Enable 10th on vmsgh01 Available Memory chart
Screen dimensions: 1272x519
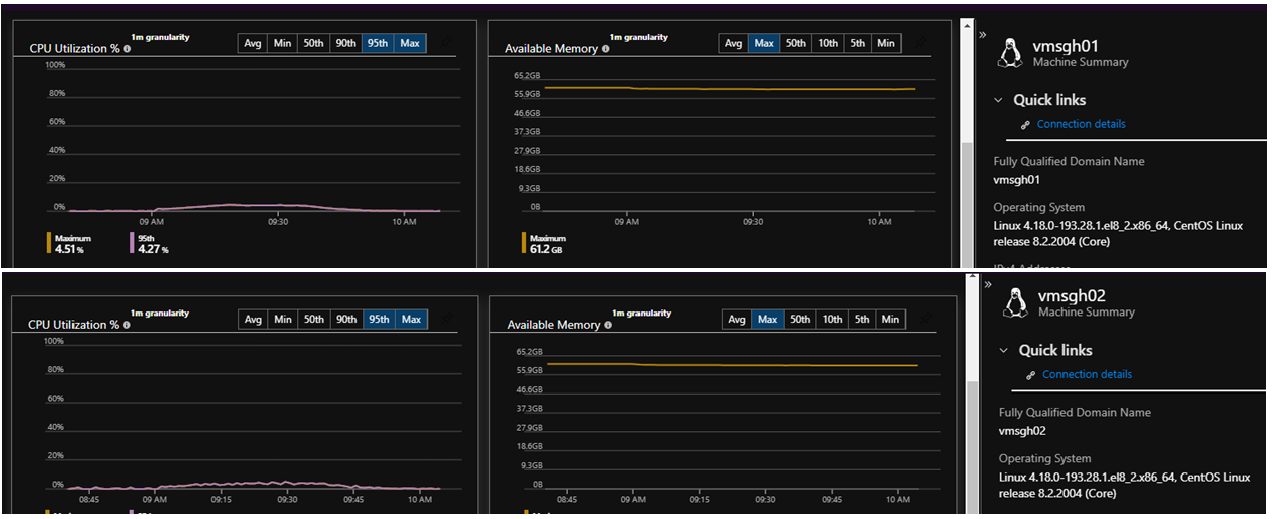(x=828, y=43)
